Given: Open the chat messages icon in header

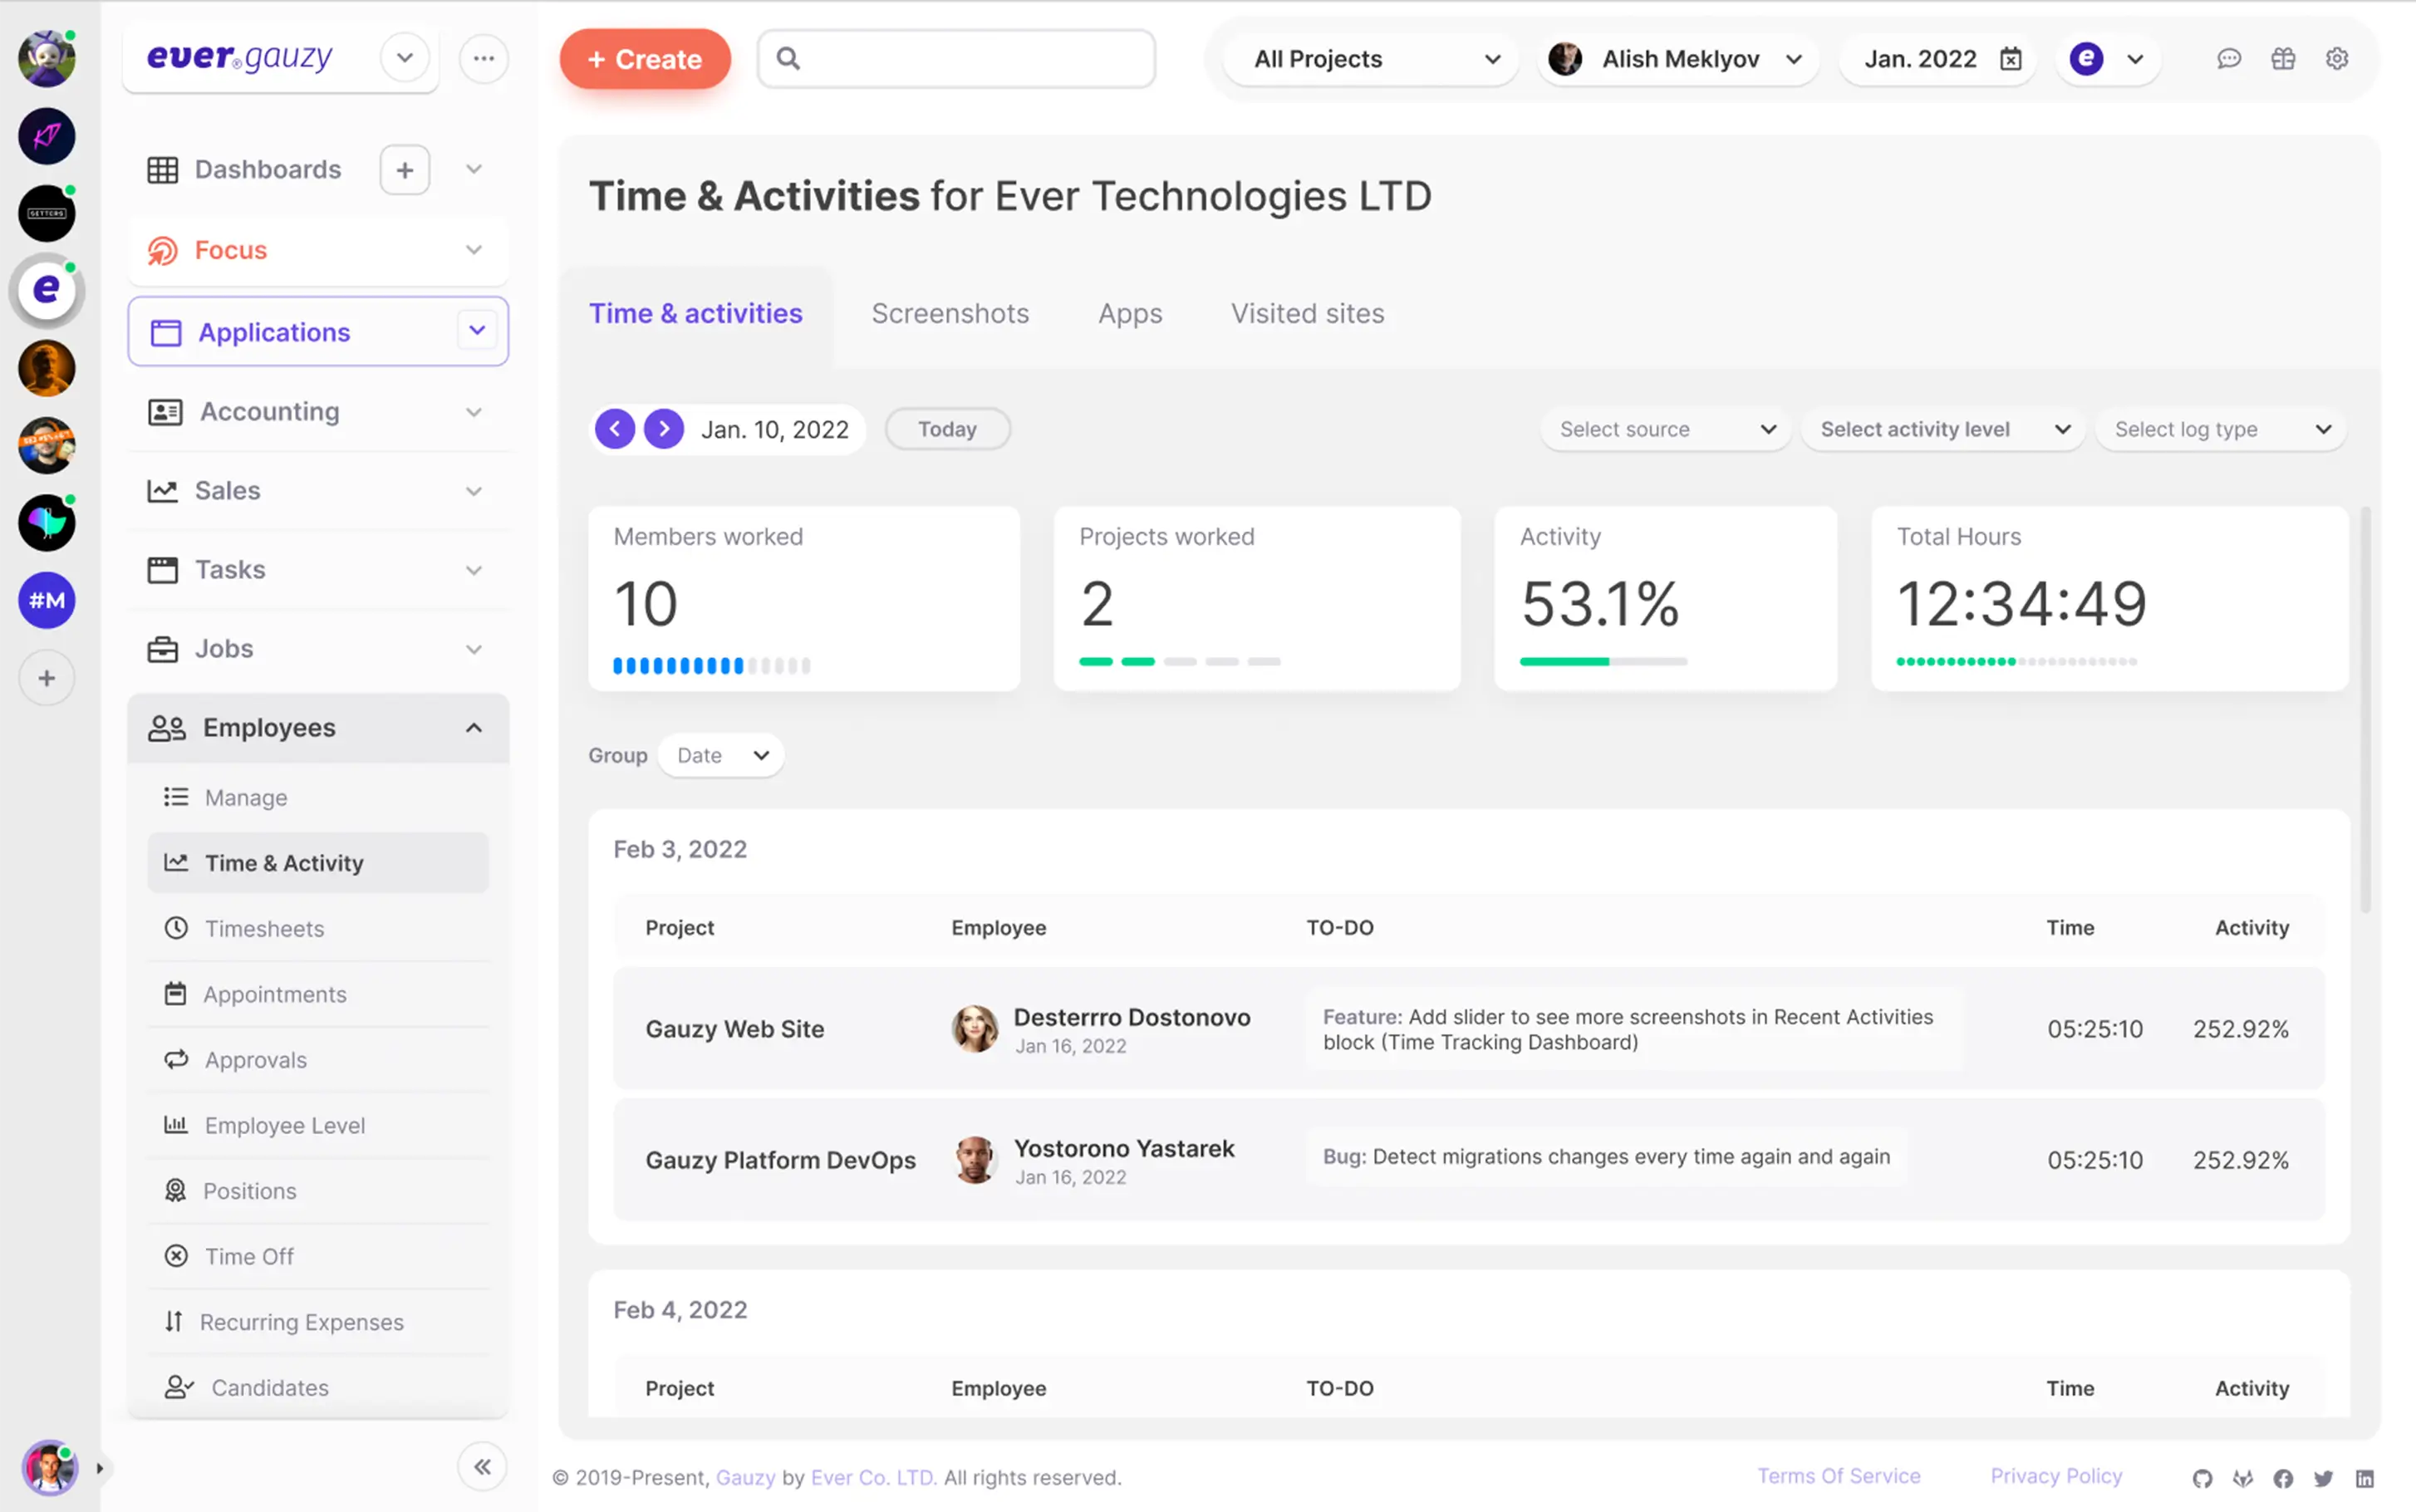Looking at the screenshot, I should [2228, 59].
